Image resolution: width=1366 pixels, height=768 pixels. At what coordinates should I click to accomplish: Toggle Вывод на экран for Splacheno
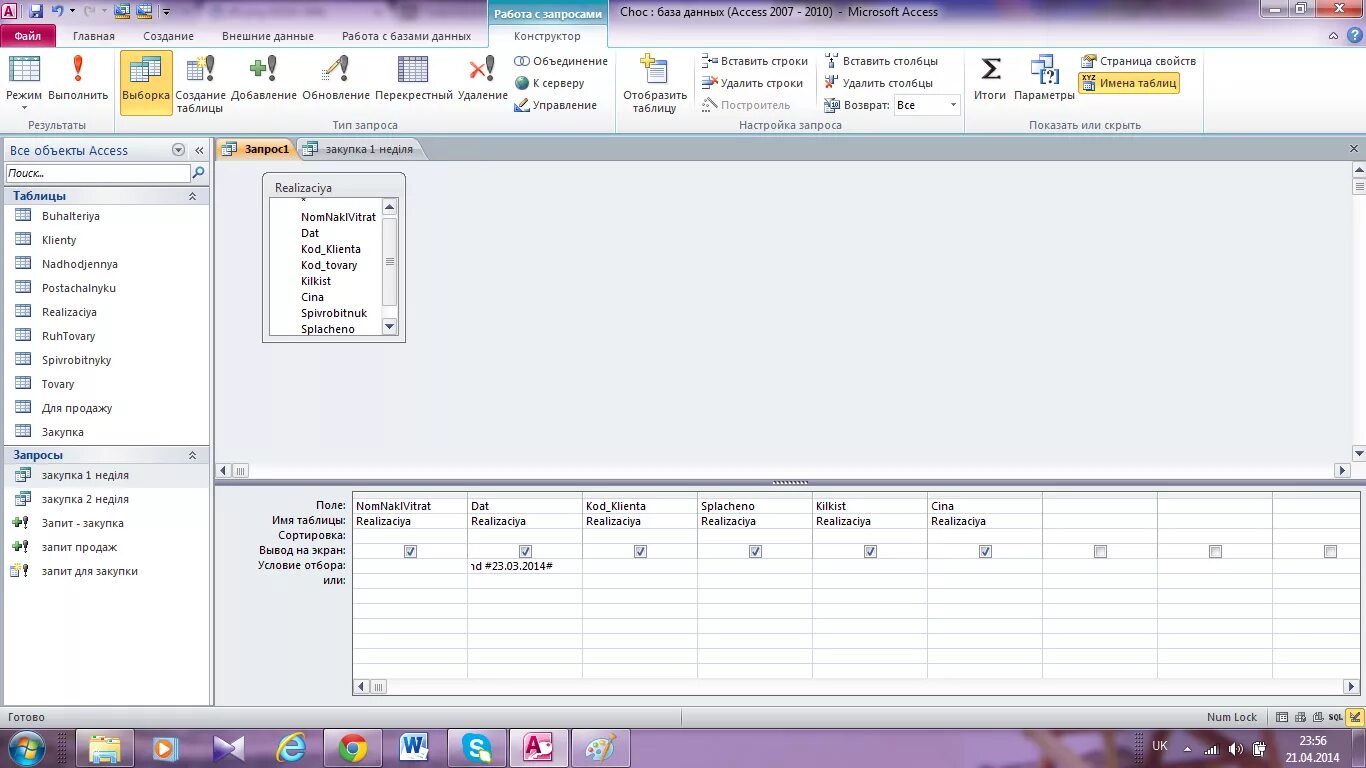(x=755, y=551)
